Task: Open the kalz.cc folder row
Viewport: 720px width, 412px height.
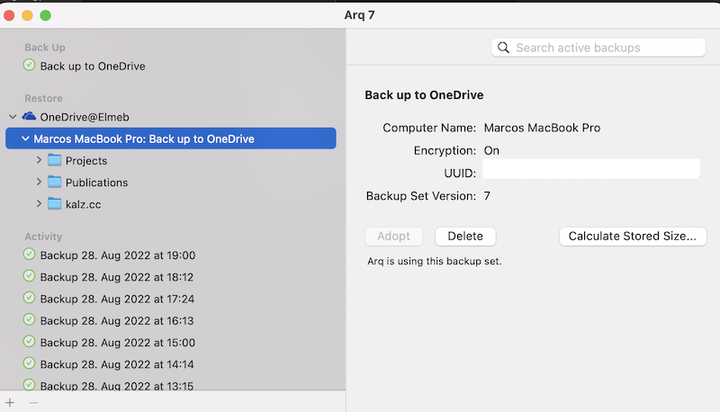Action: (x=83, y=204)
